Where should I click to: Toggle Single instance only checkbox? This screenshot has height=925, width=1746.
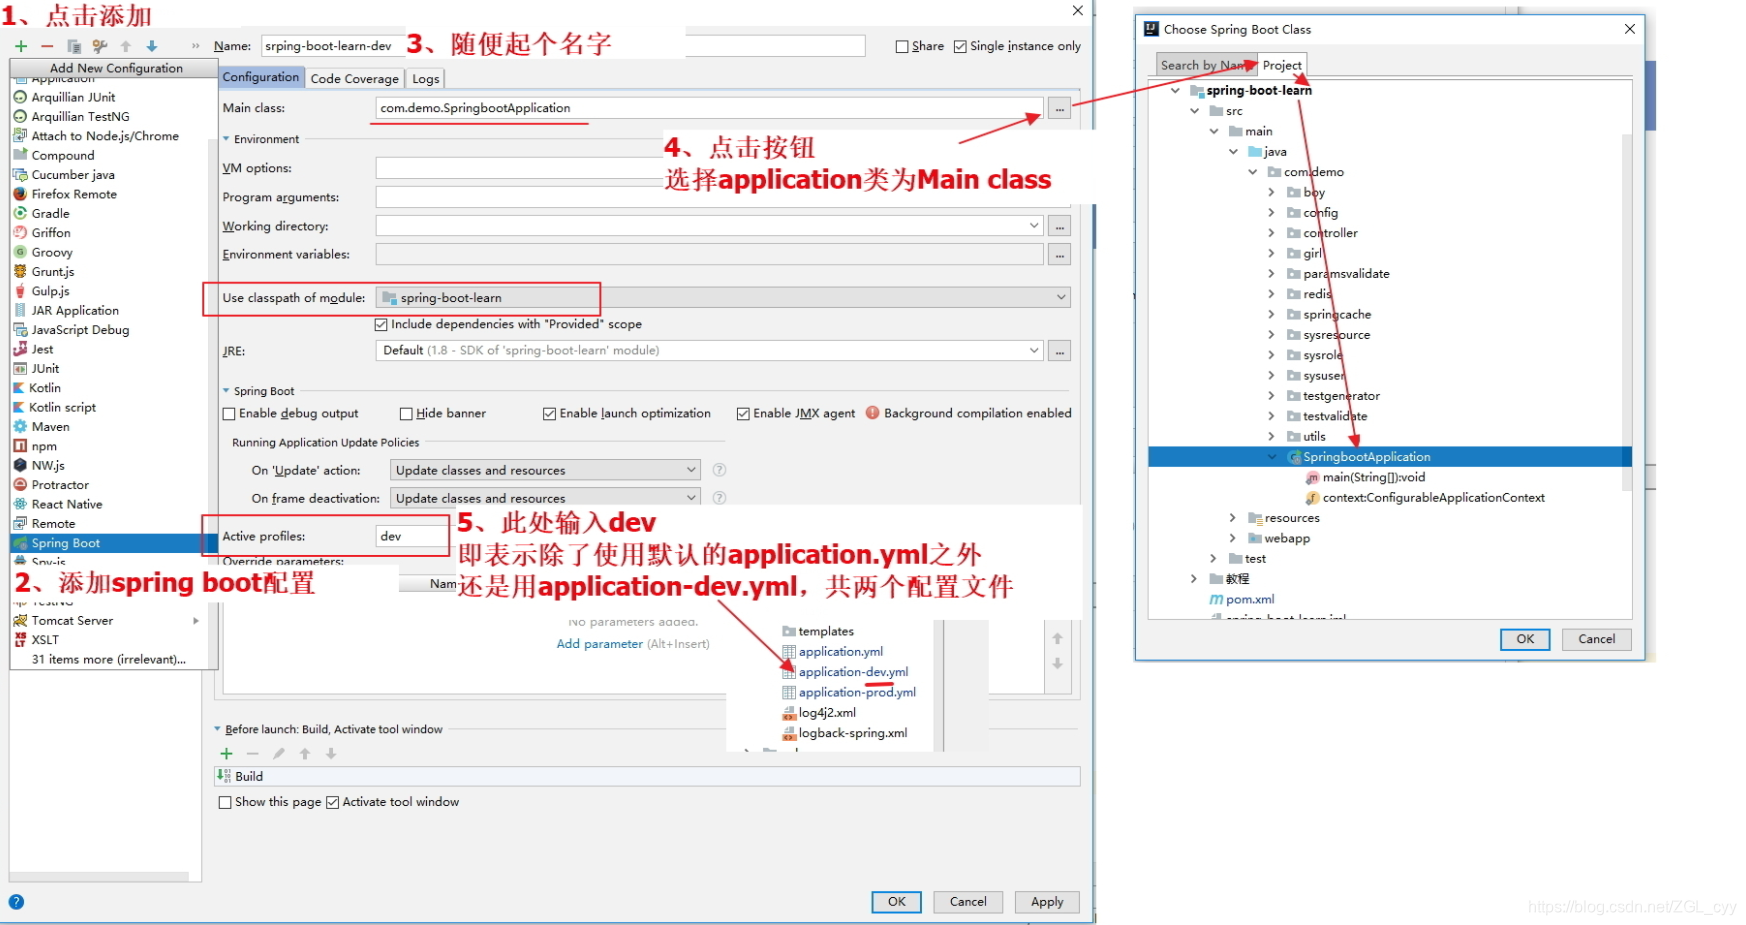(960, 46)
